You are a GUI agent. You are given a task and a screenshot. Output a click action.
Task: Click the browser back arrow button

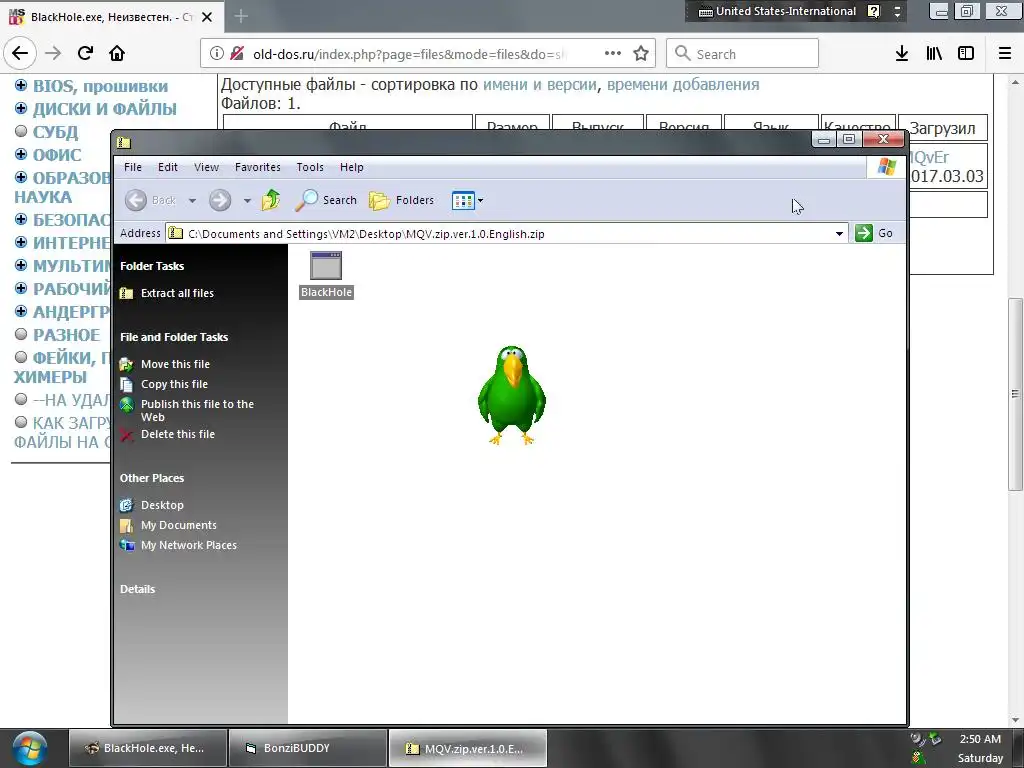[20, 54]
